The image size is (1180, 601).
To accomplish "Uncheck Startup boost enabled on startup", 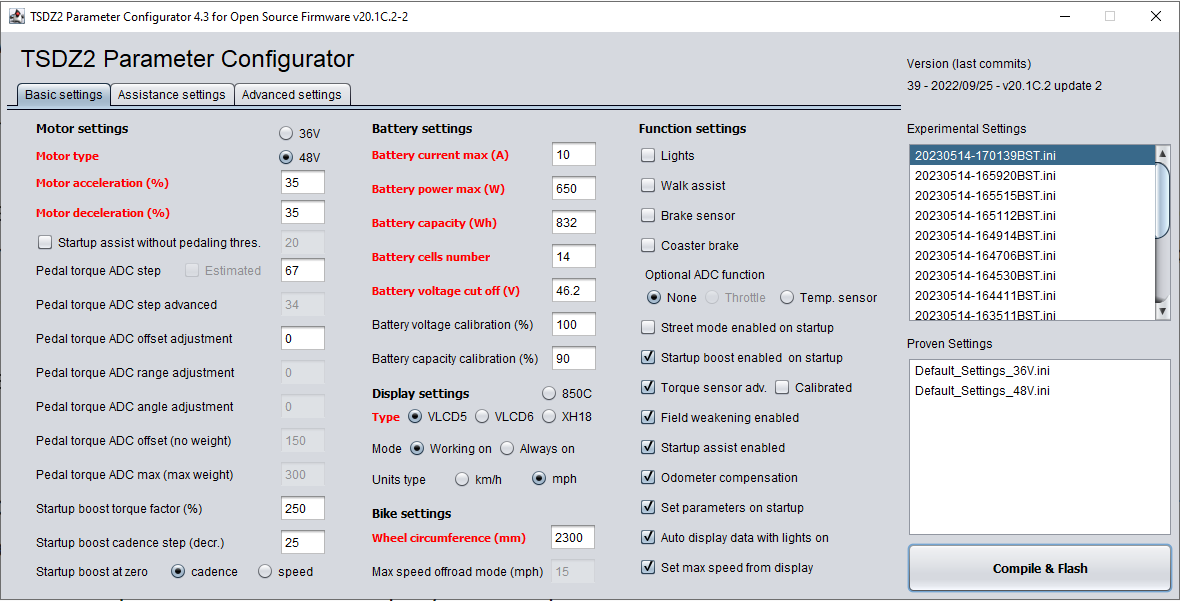I will (648, 357).
